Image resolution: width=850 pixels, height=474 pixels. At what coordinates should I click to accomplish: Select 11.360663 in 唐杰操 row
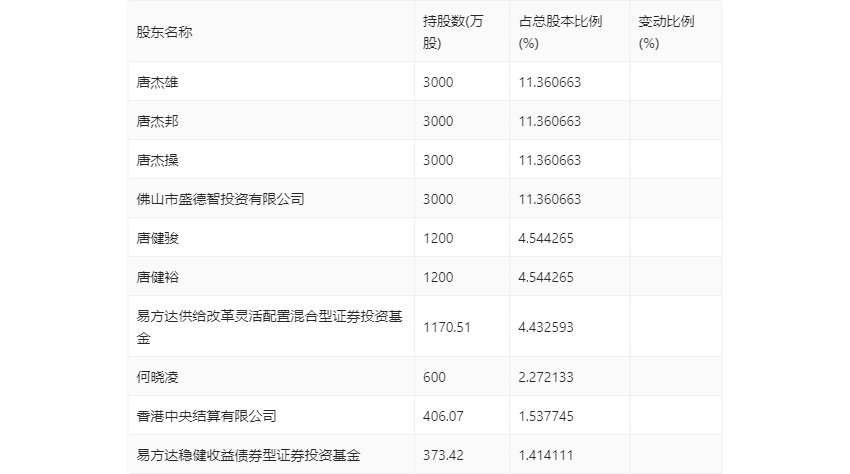tap(550, 160)
